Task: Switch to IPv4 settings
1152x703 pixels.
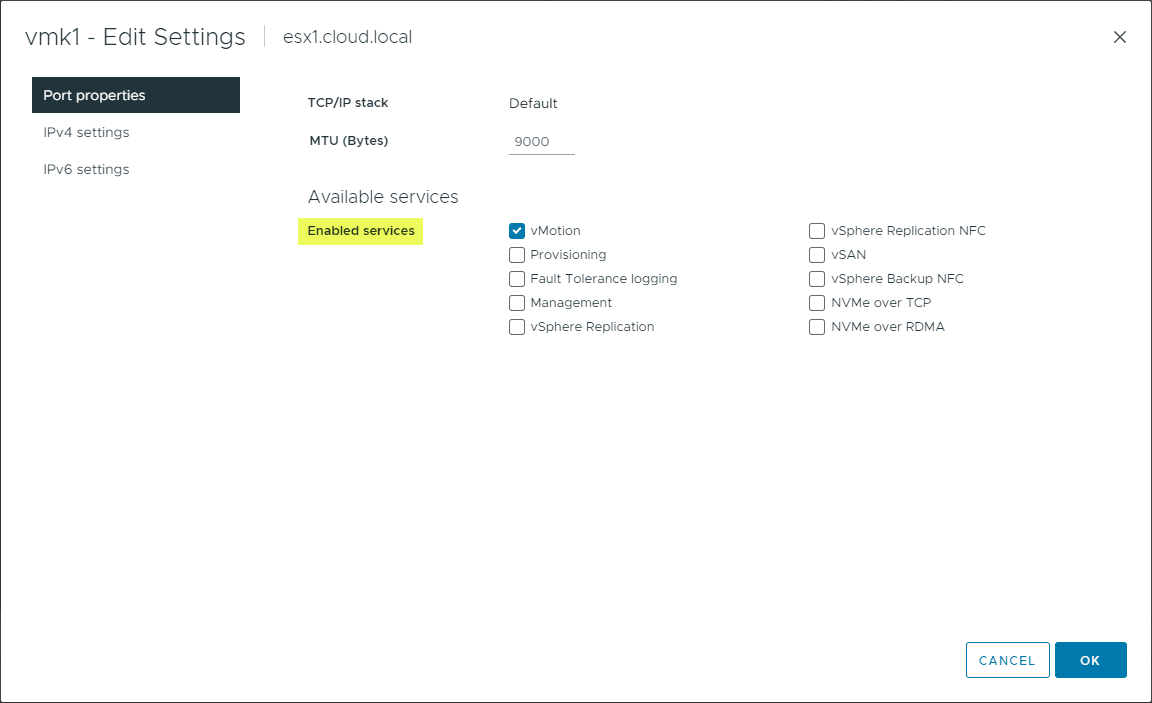Action: (x=86, y=132)
